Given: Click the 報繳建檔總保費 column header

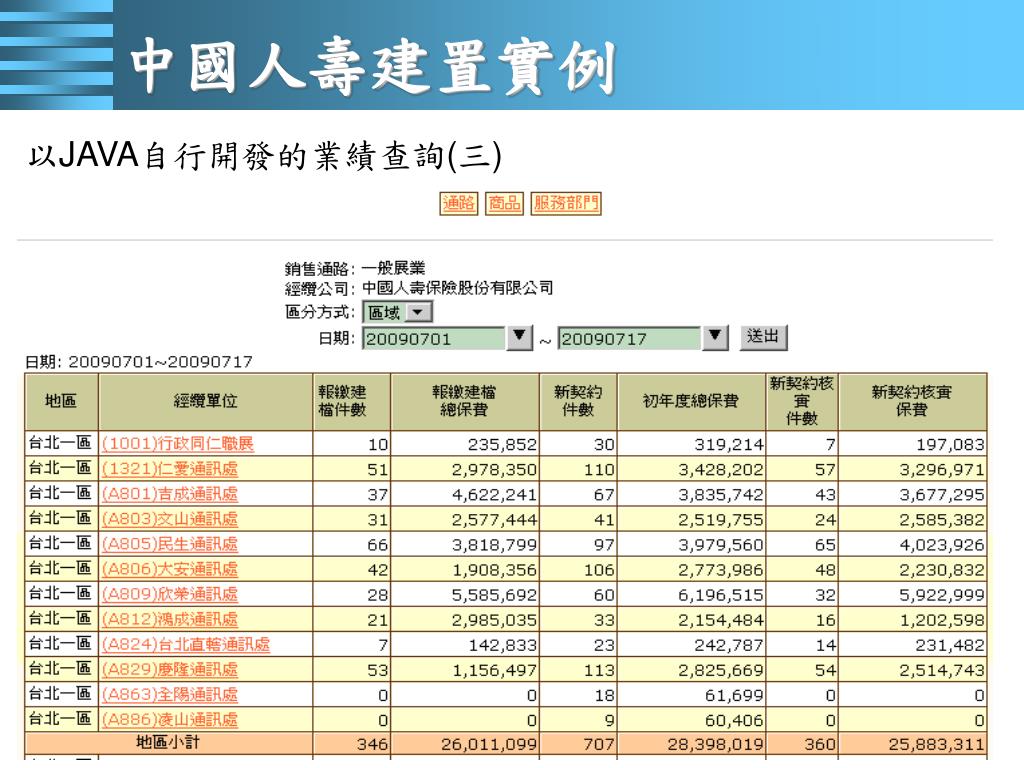Looking at the screenshot, I should pyautogui.click(x=464, y=401).
